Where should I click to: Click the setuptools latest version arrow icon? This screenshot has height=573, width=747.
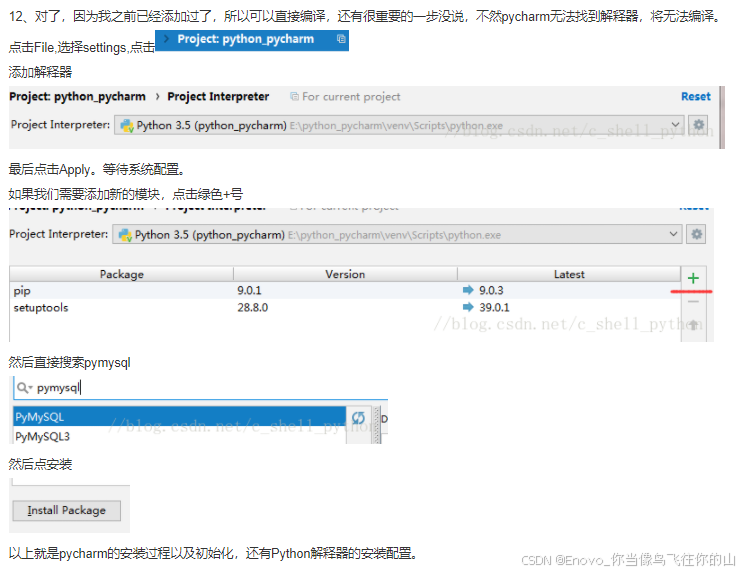pyautogui.click(x=468, y=307)
